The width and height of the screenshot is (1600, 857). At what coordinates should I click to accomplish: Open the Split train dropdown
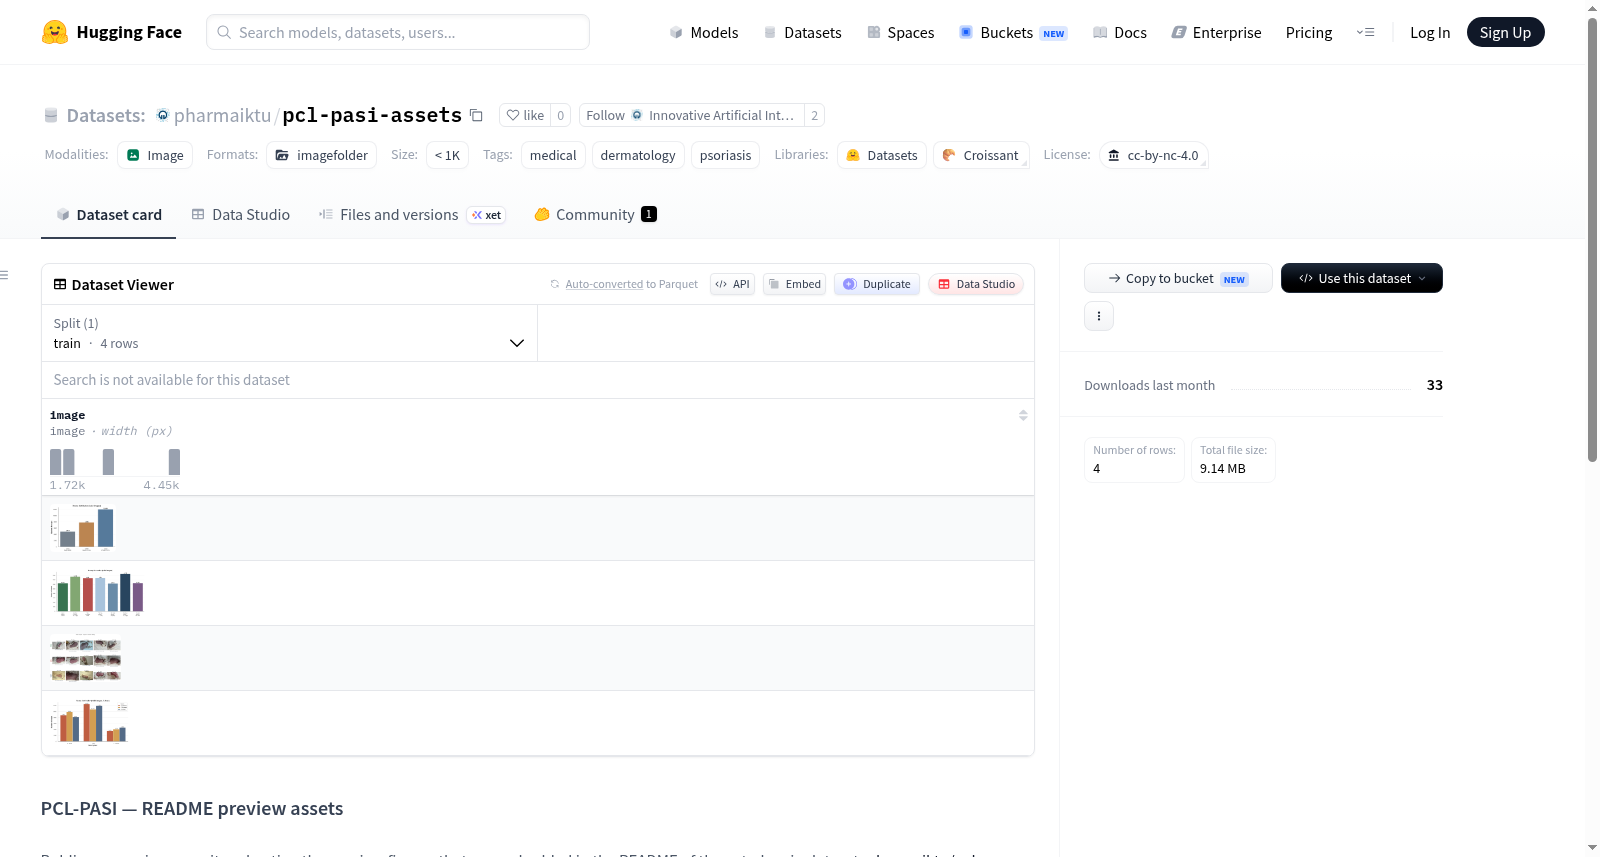(290, 333)
